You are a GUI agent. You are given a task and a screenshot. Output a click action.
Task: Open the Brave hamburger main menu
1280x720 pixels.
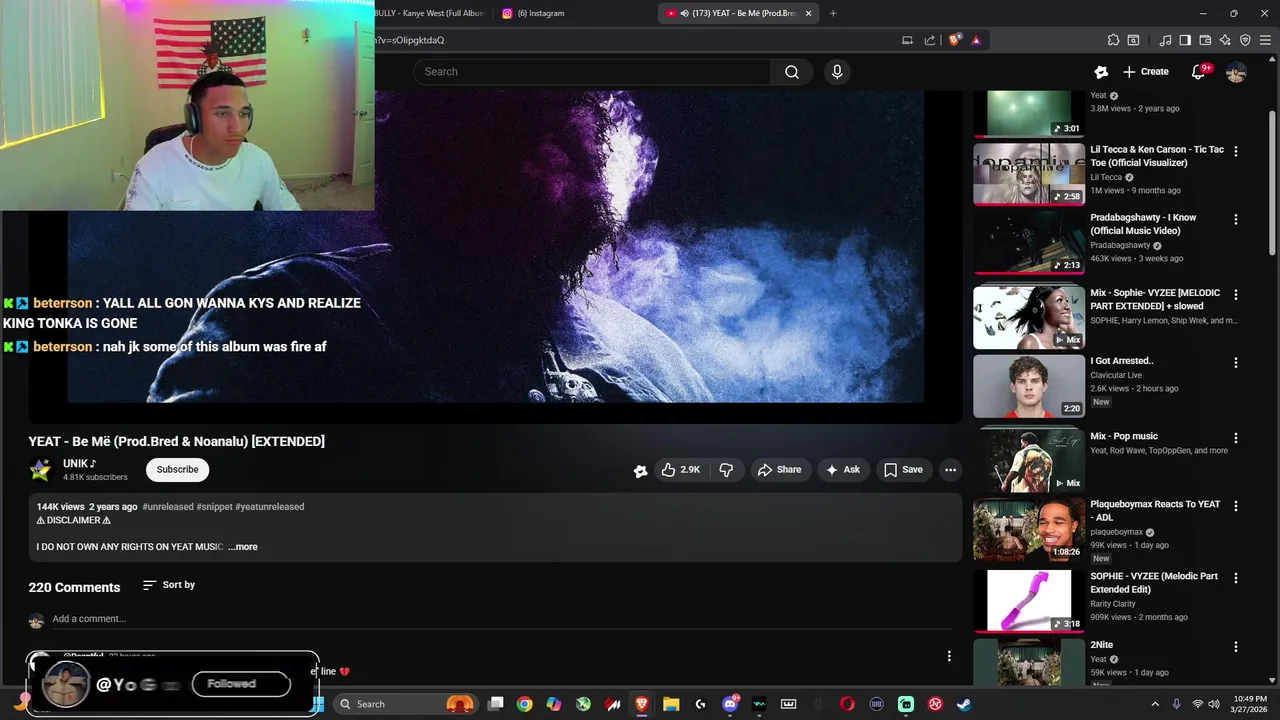click(x=1266, y=40)
